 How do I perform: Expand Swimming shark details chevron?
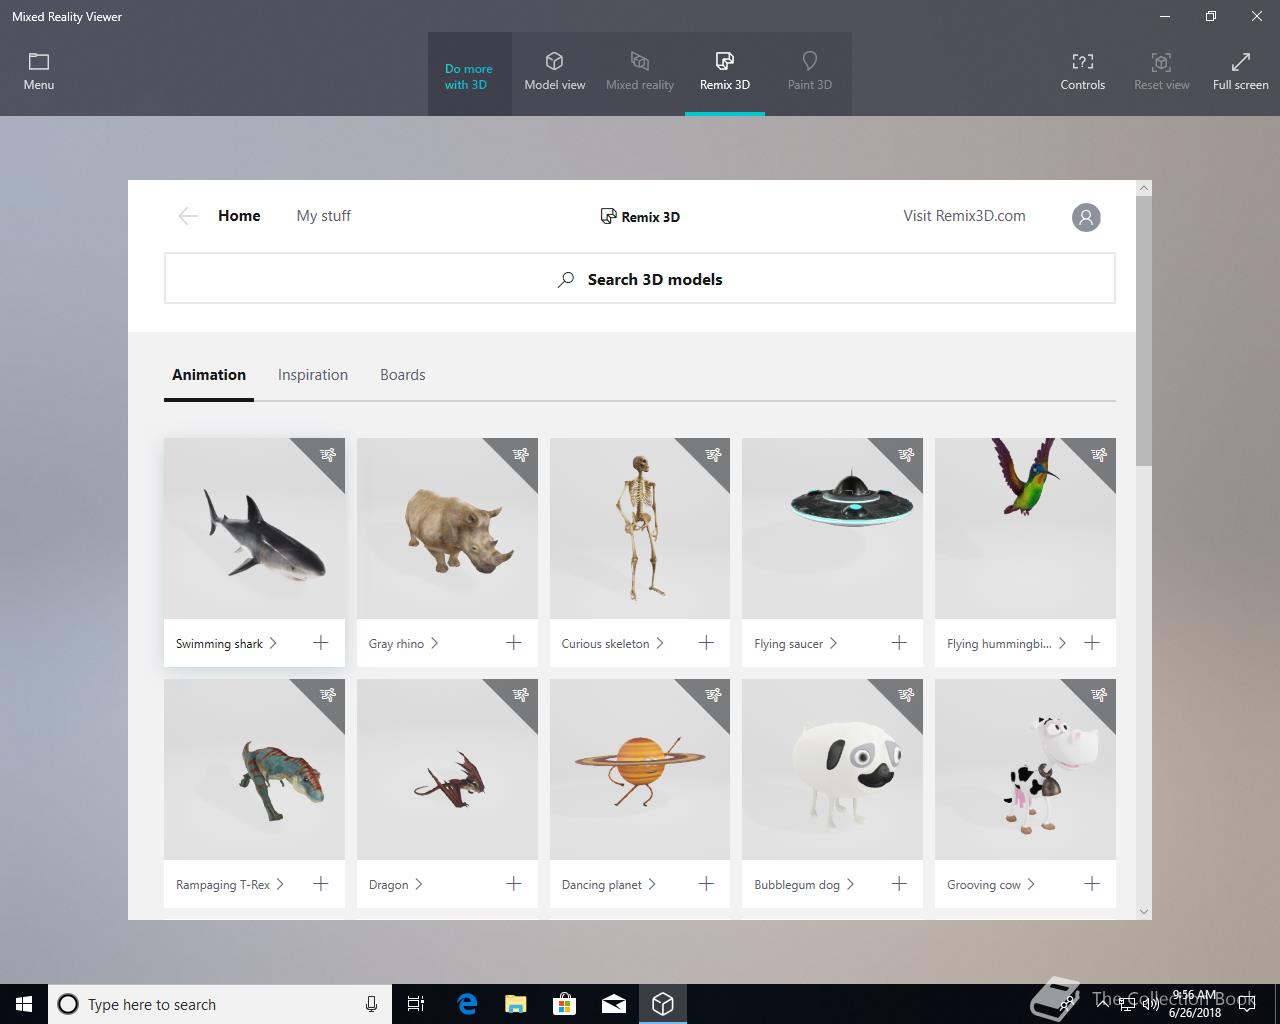click(x=273, y=643)
